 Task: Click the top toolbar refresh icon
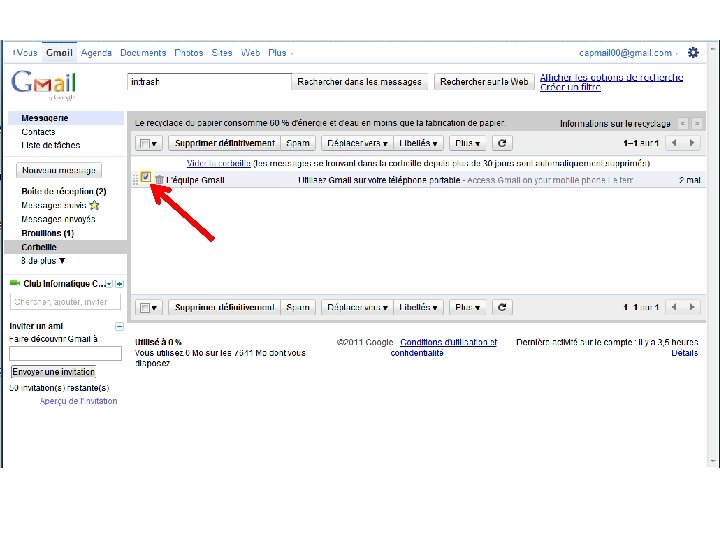click(502, 143)
